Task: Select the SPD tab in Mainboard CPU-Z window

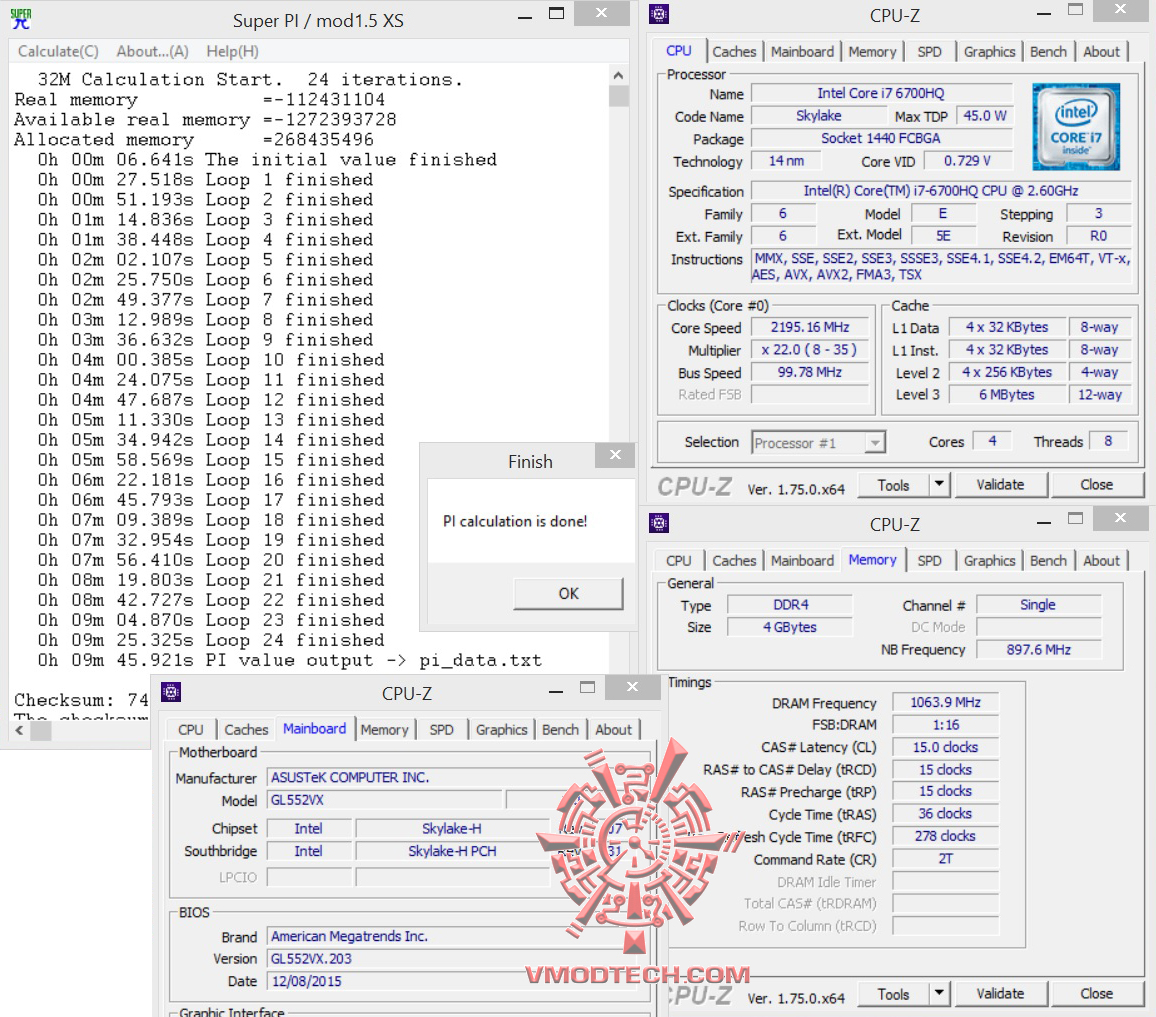Action: pyautogui.click(x=441, y=729)
